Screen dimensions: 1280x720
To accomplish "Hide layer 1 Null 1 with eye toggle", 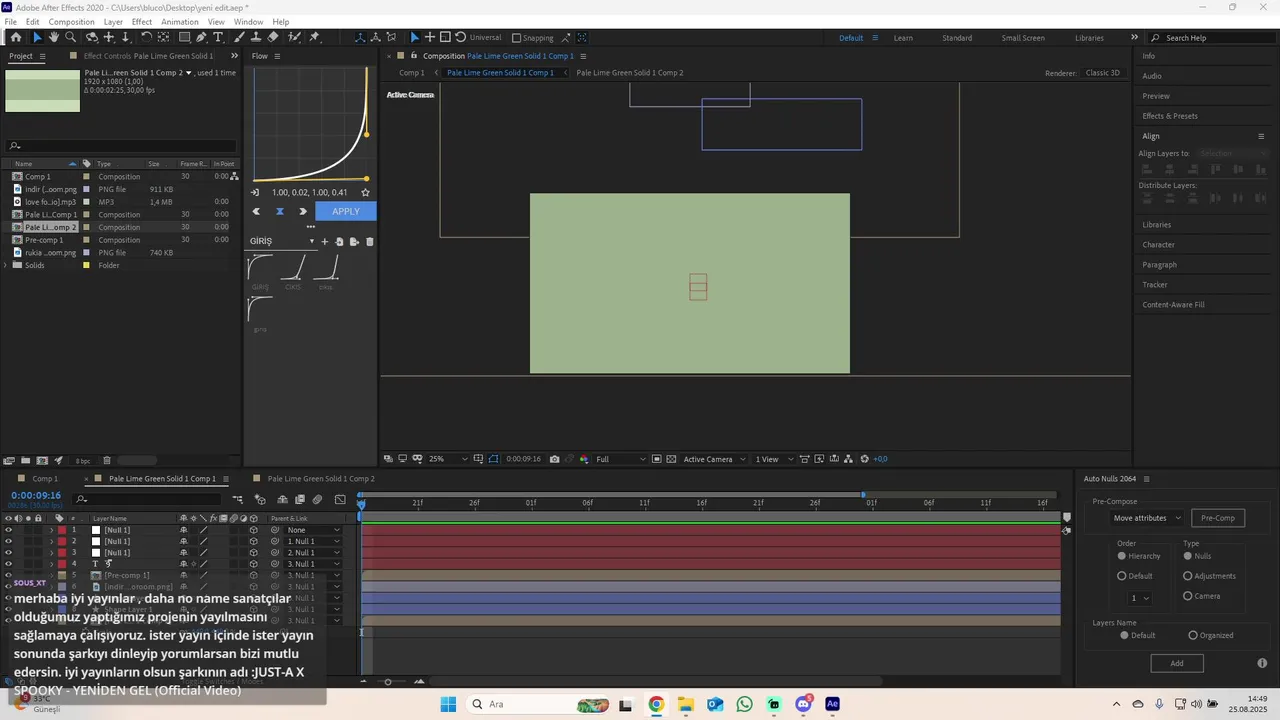I will [9, 530].
